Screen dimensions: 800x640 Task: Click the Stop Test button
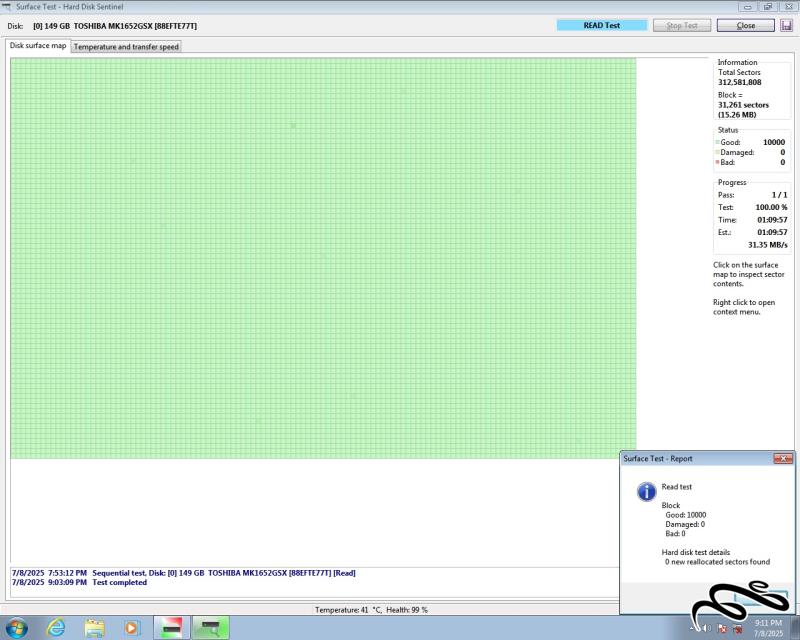(682, 25)
